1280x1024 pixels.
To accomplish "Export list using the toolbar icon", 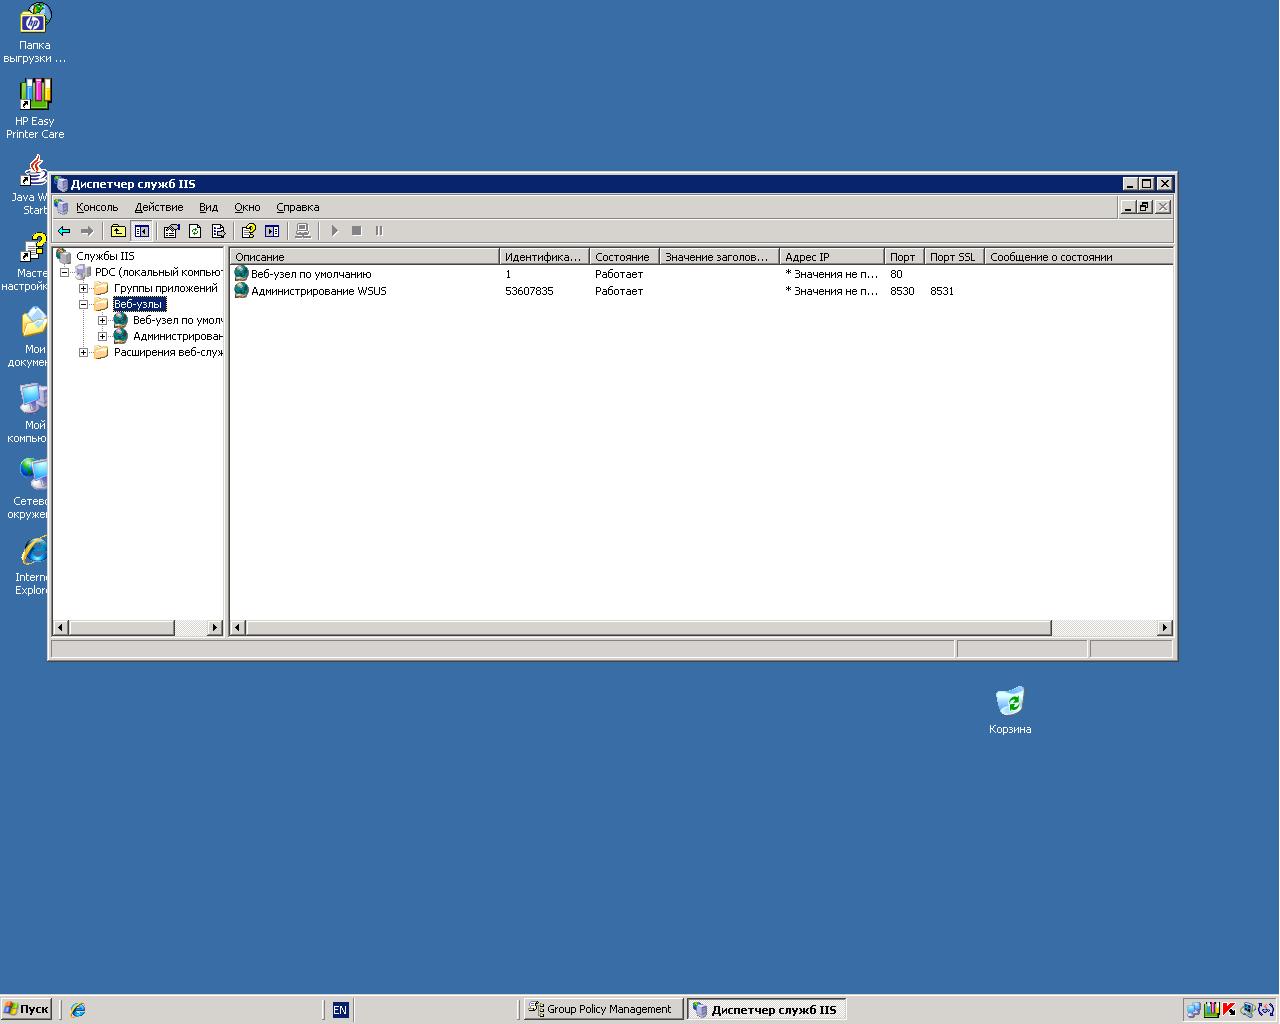I will click(x=219, y=231).
